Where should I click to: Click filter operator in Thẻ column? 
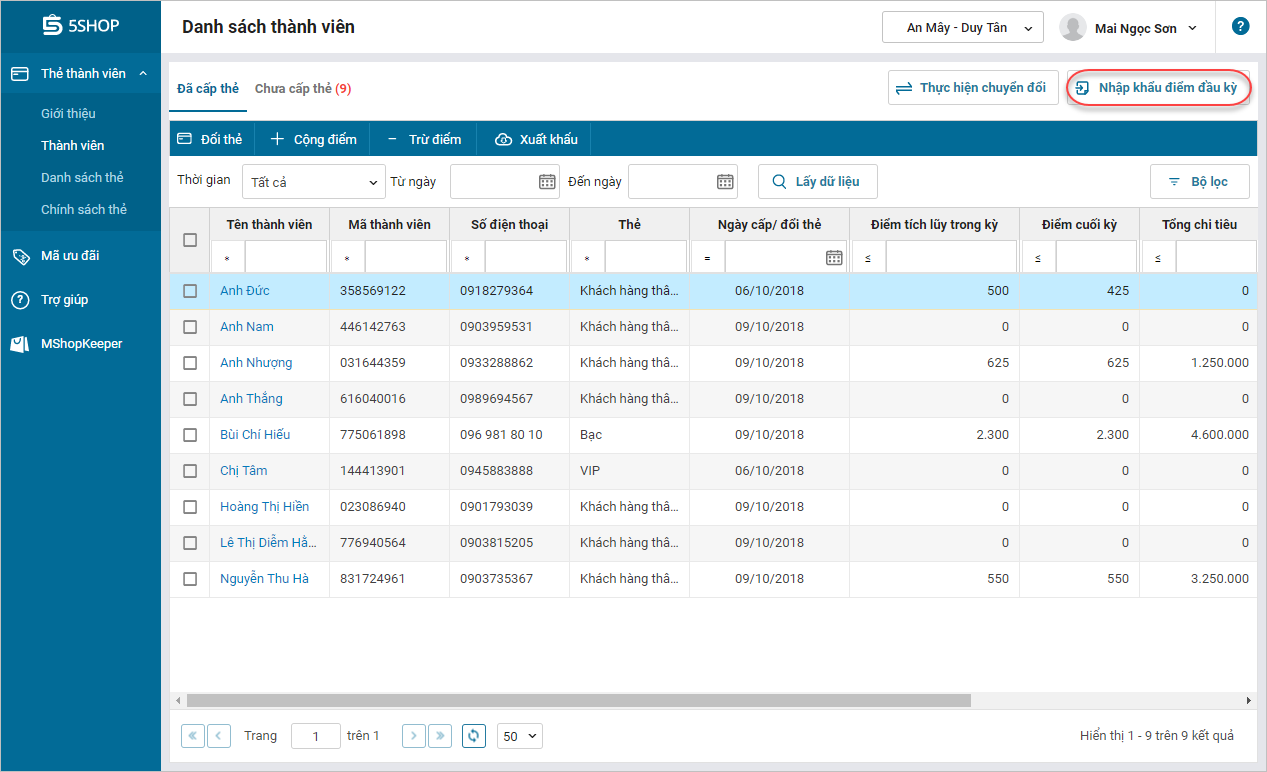pyautogui.click(x=587, y=258)
